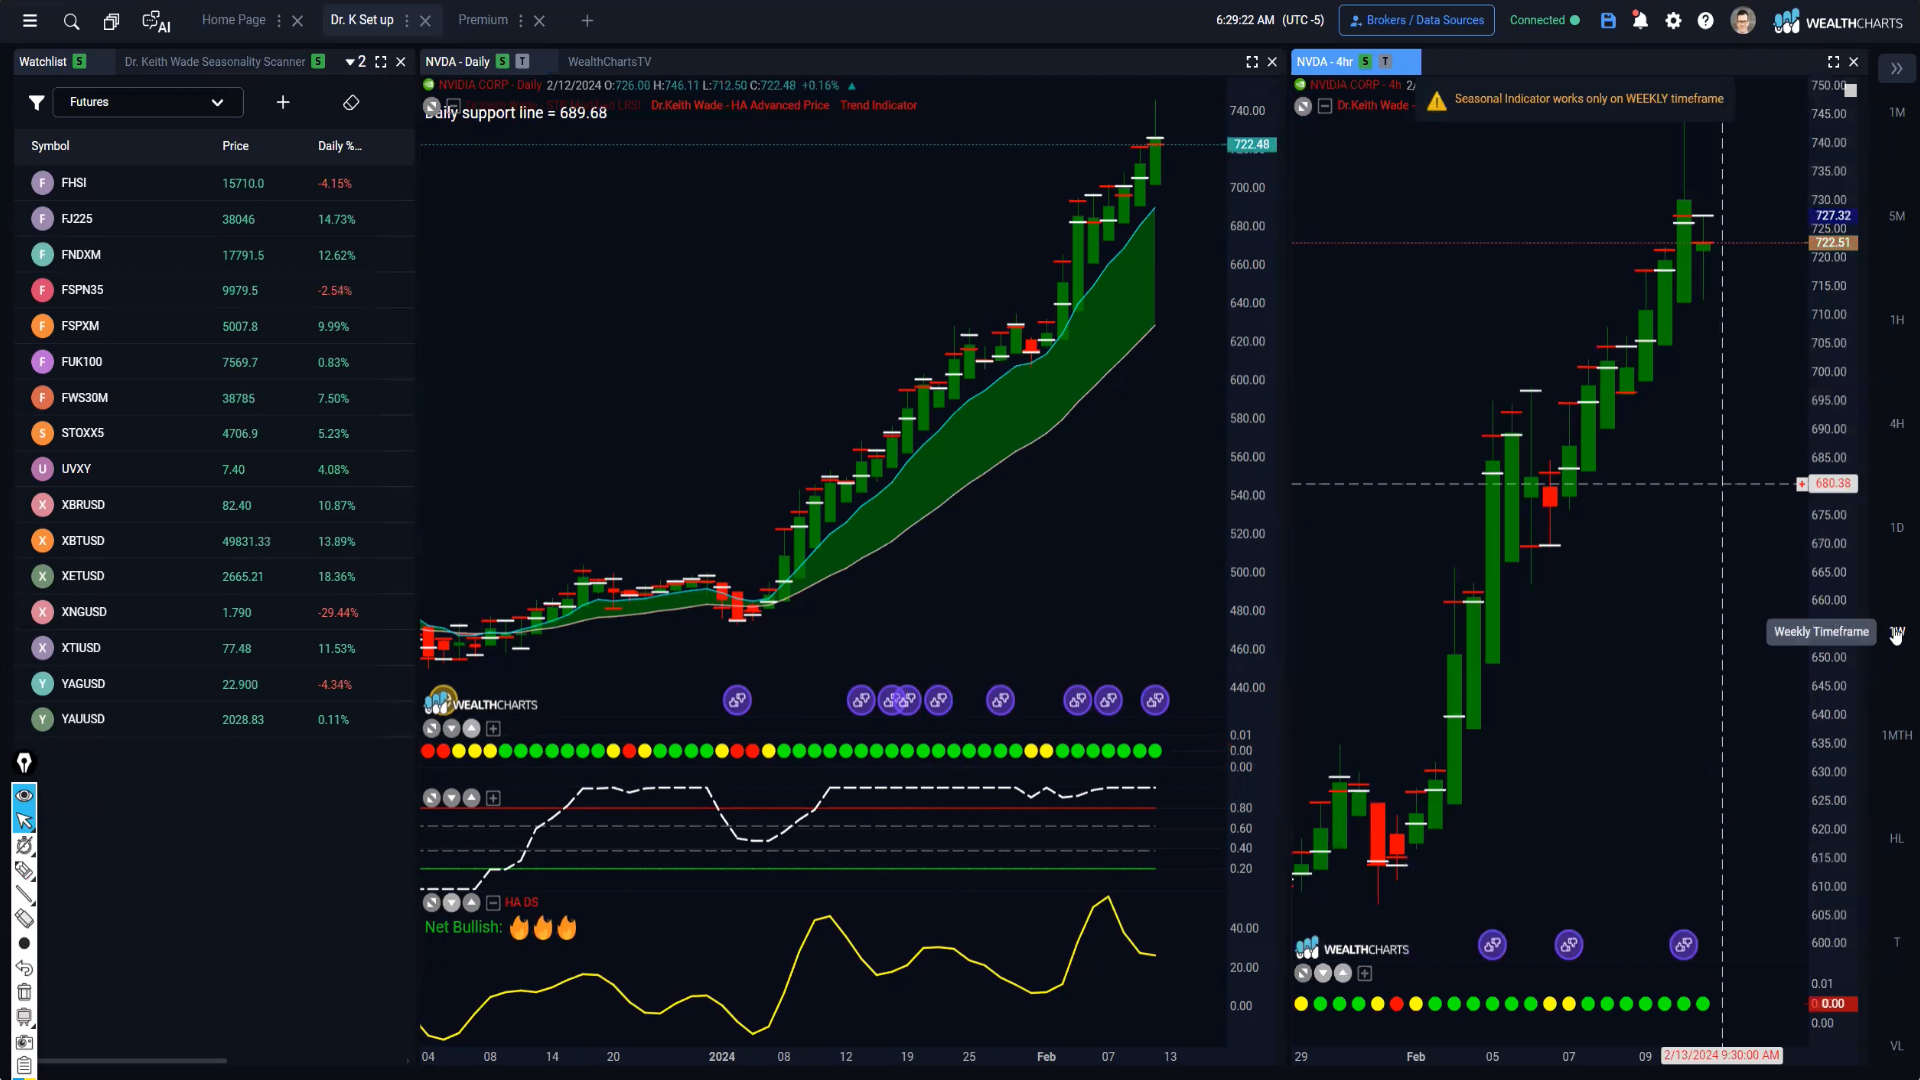1920x1080 pixels.
Task: Select the 1D timeframe button
Action: point(1897,528)
